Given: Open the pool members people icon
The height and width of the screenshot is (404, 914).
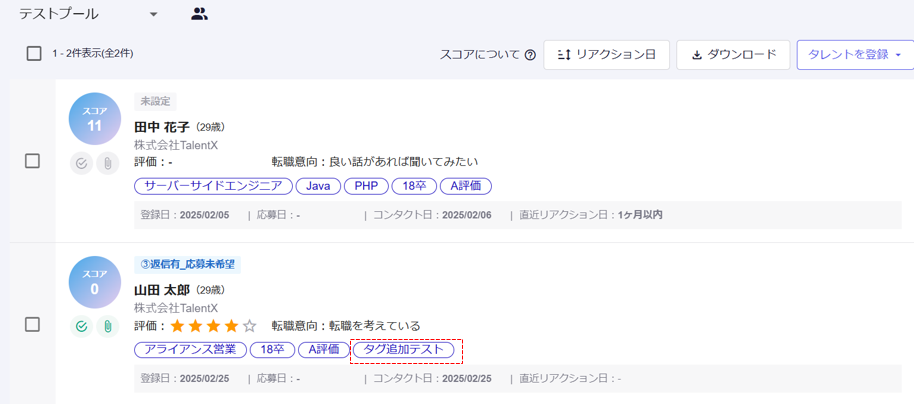Looking at the screenshot, I should pyautogui.click(x=199, y=14).
